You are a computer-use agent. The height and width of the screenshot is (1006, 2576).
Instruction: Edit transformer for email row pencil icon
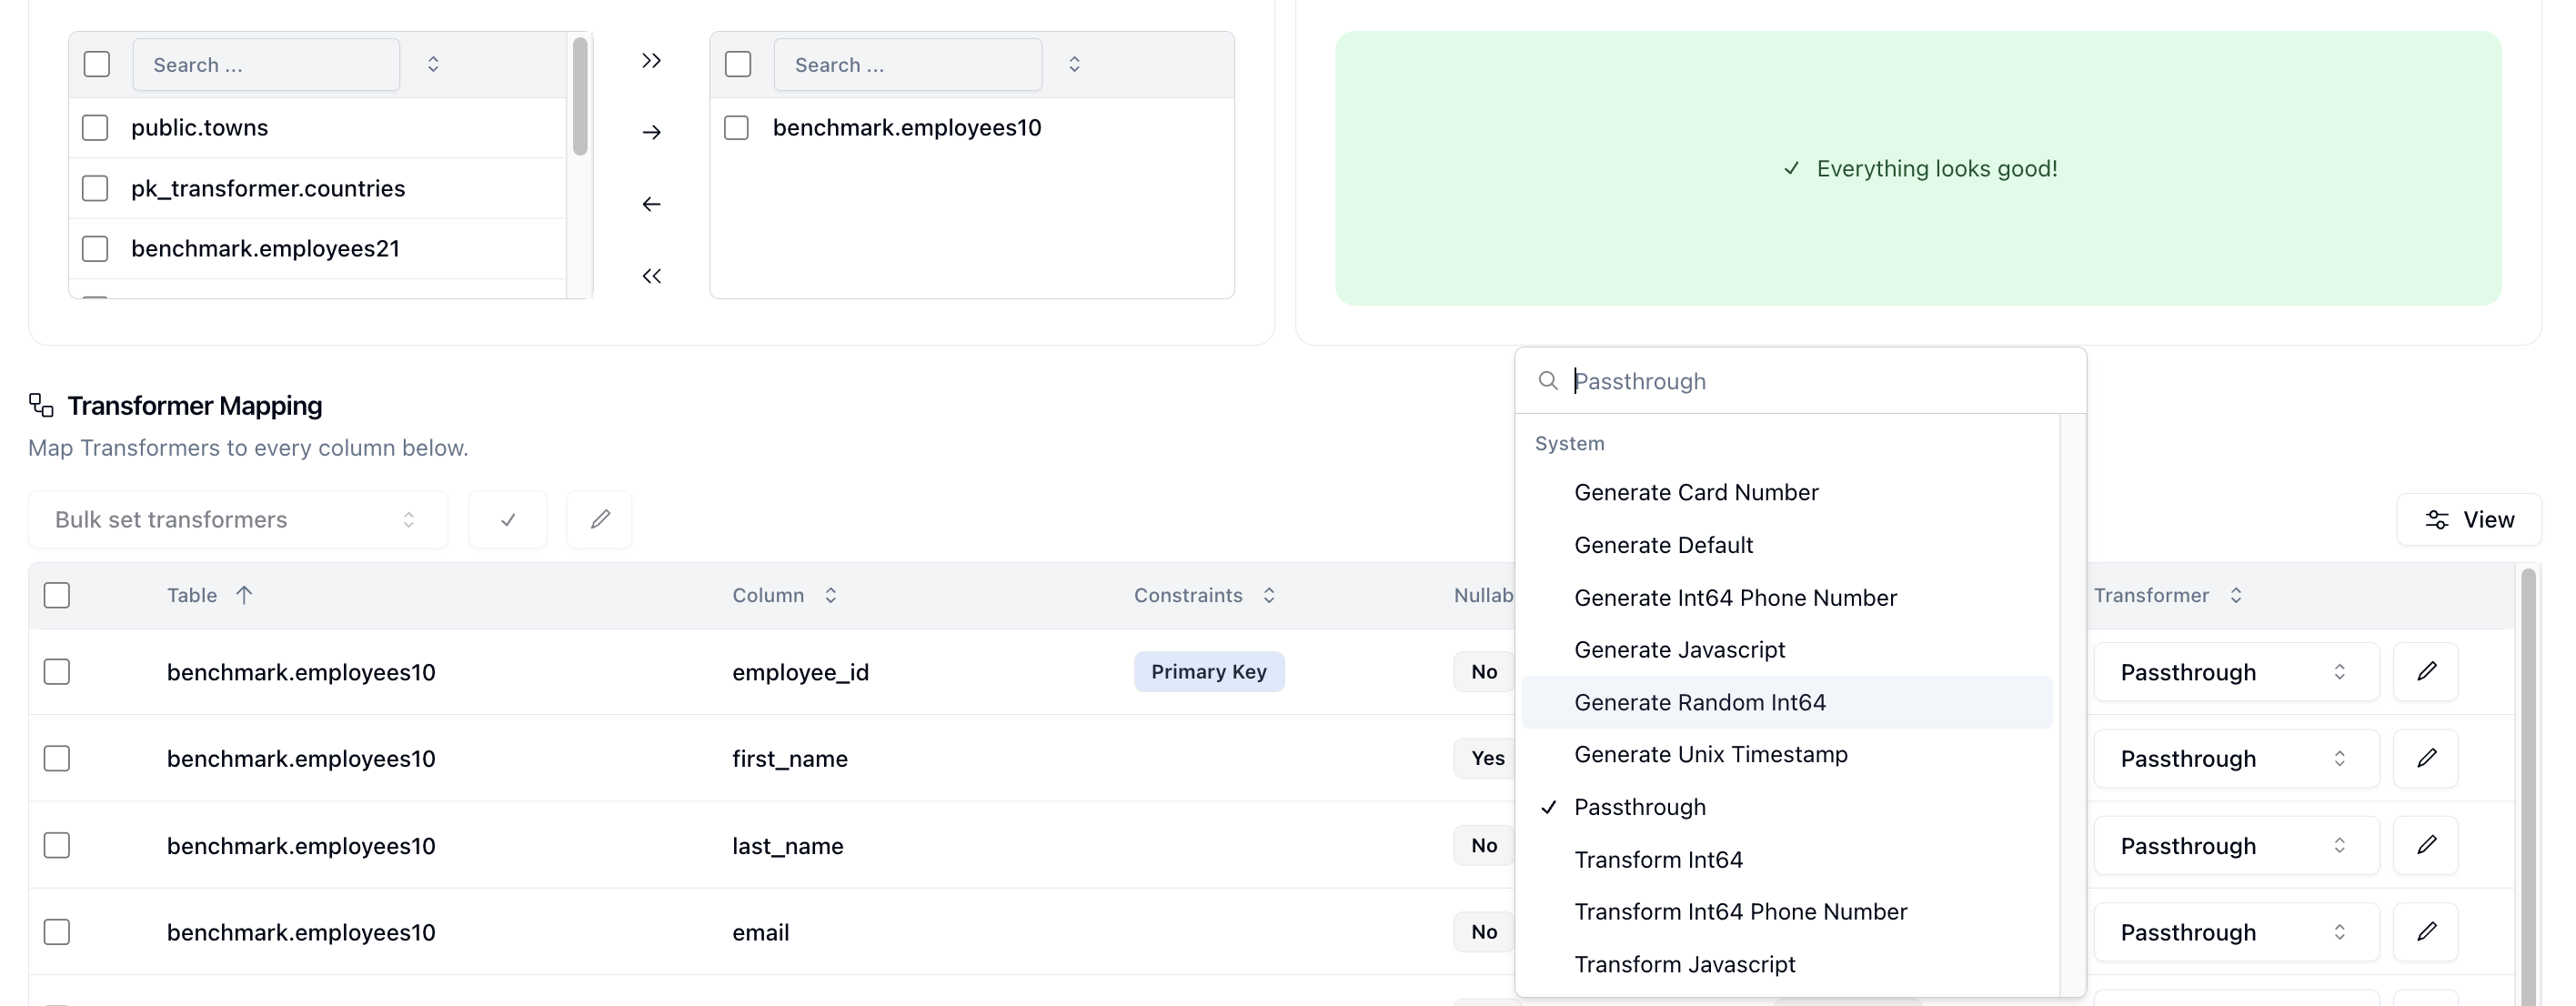point(2426,932)
